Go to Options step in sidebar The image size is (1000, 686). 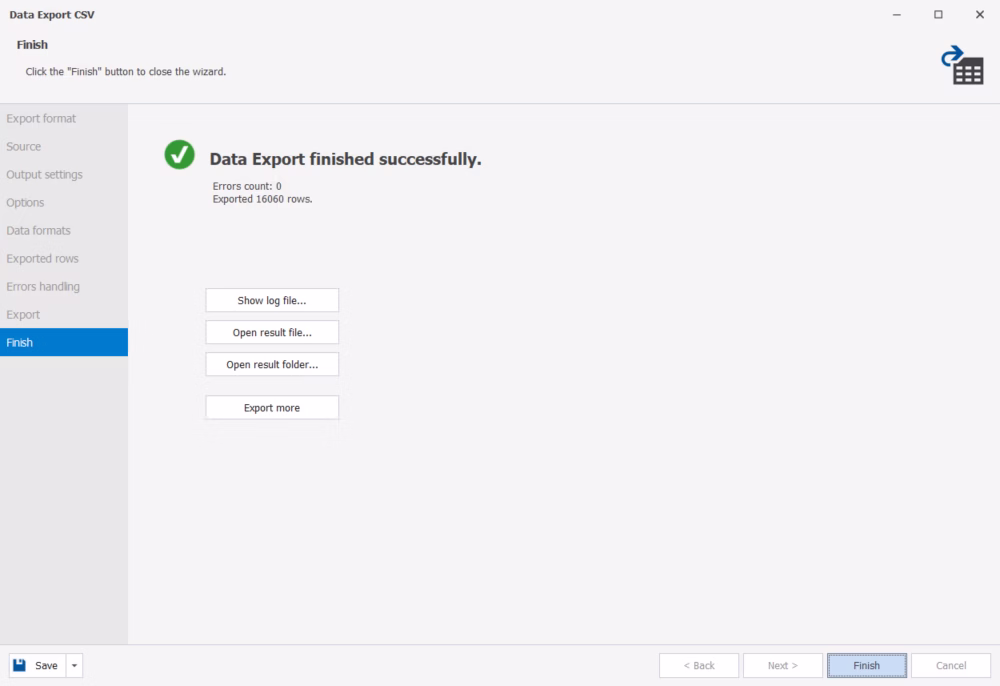[x=64, y=203]
